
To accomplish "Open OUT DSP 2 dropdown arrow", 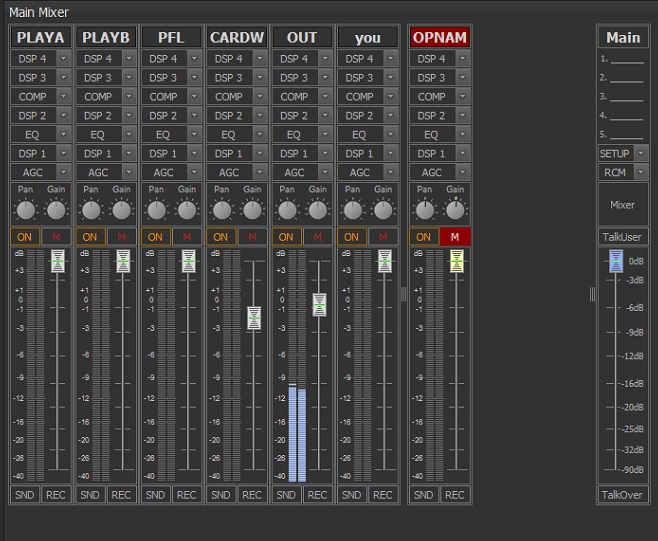I will (x=325, y=115).
